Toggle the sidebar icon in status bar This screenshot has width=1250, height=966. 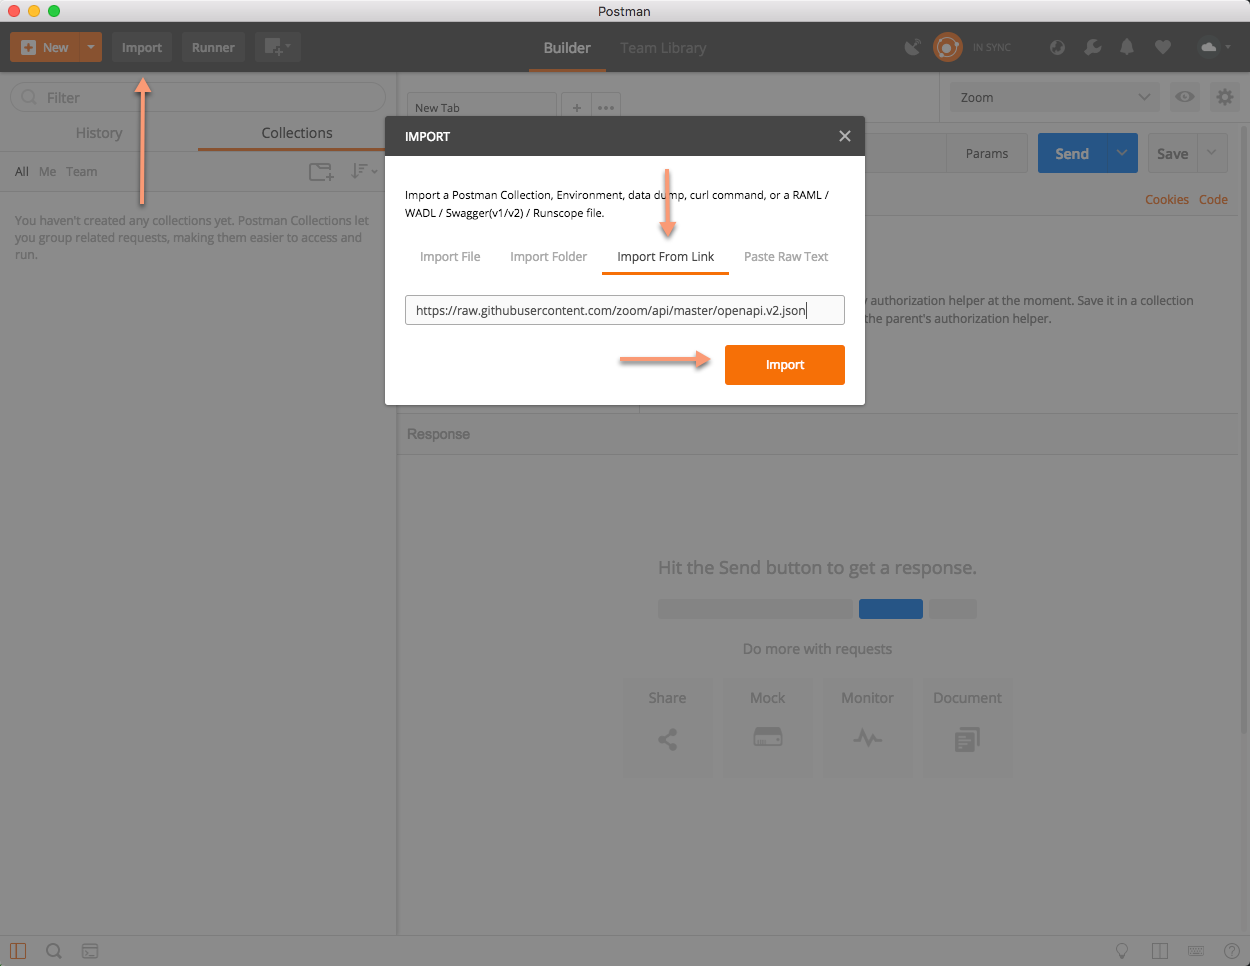[x=18, y=951]
